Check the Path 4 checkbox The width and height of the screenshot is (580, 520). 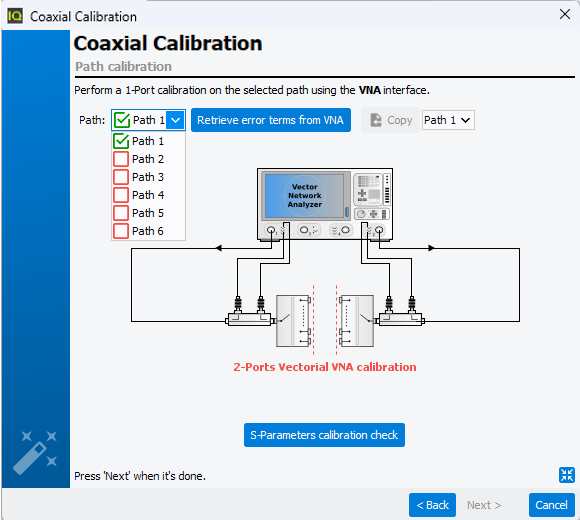121,195
